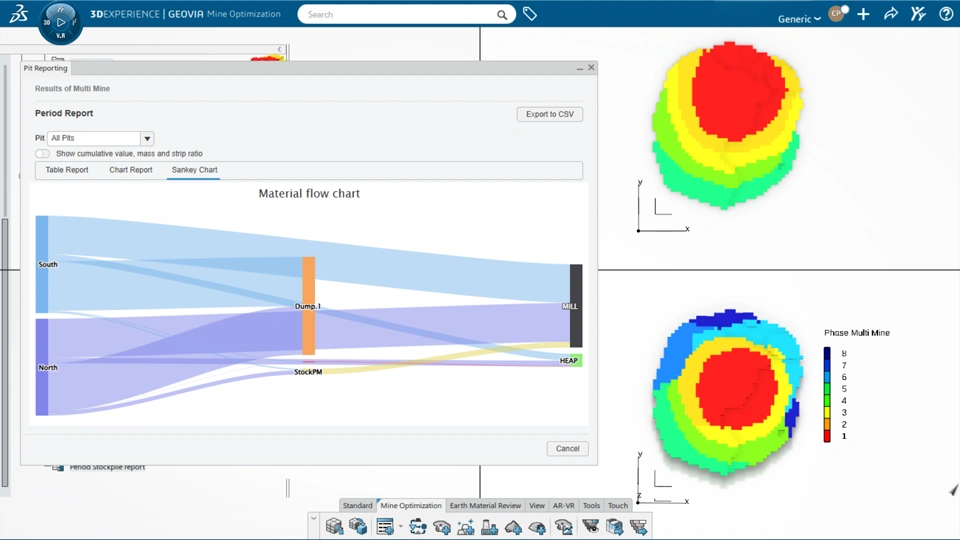Image resolution: width=960 pixels, height=540 pixels.
Task: Switch to the Table Report tab
Action: [x=67, y=170]
